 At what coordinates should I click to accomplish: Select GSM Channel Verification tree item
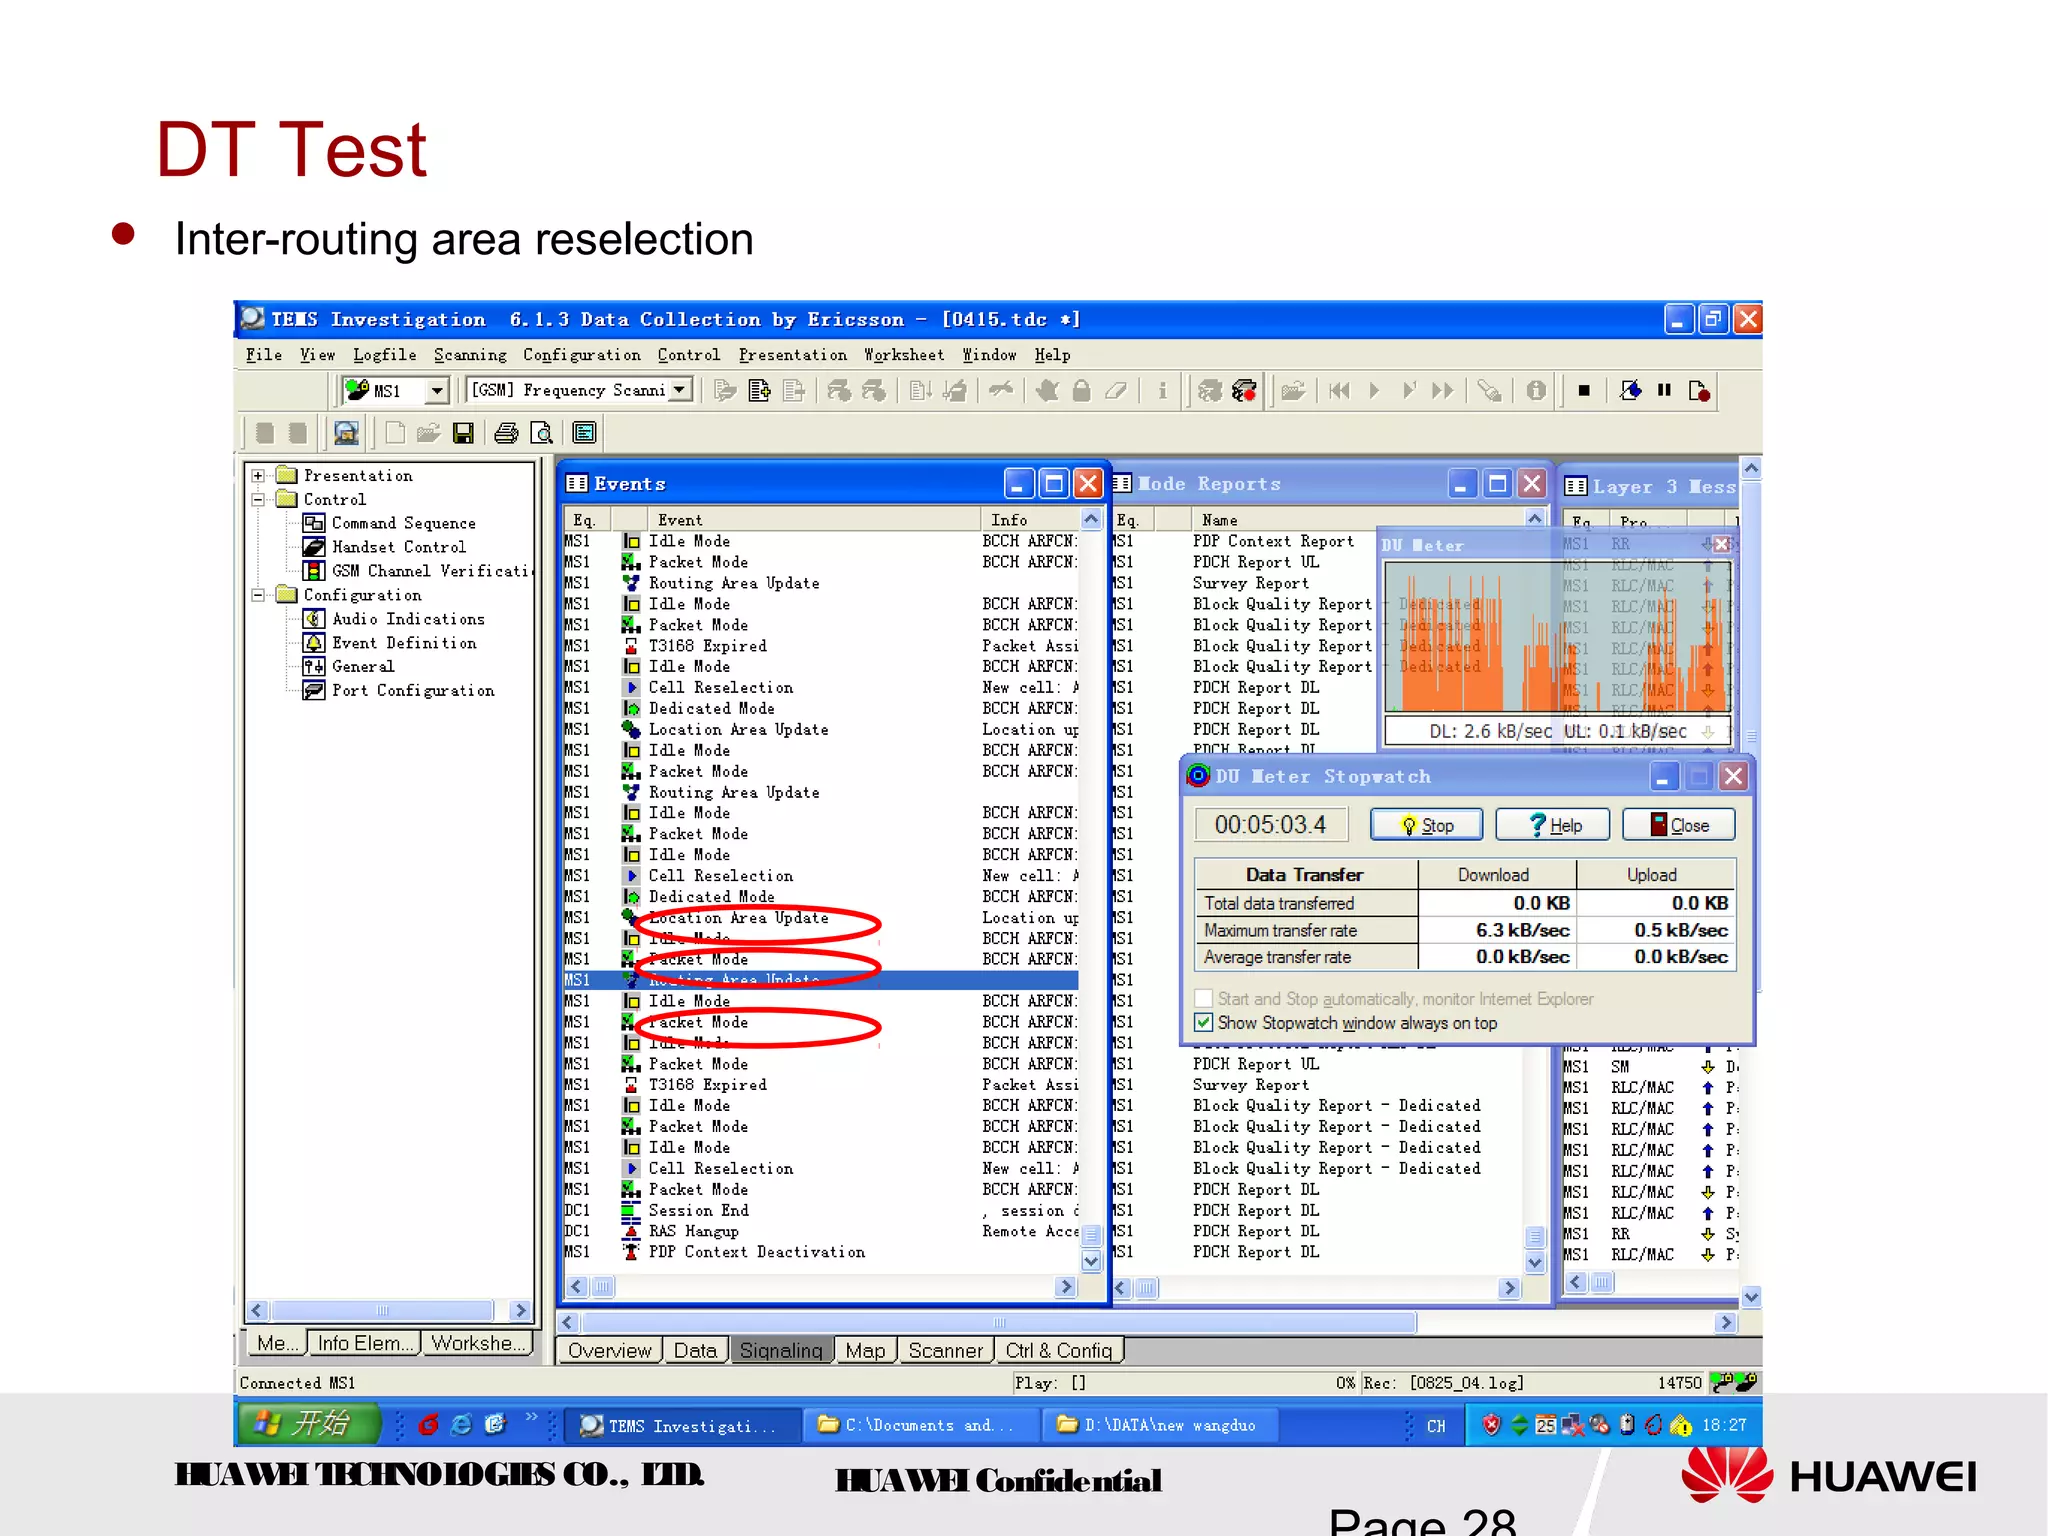click(432, 571)
